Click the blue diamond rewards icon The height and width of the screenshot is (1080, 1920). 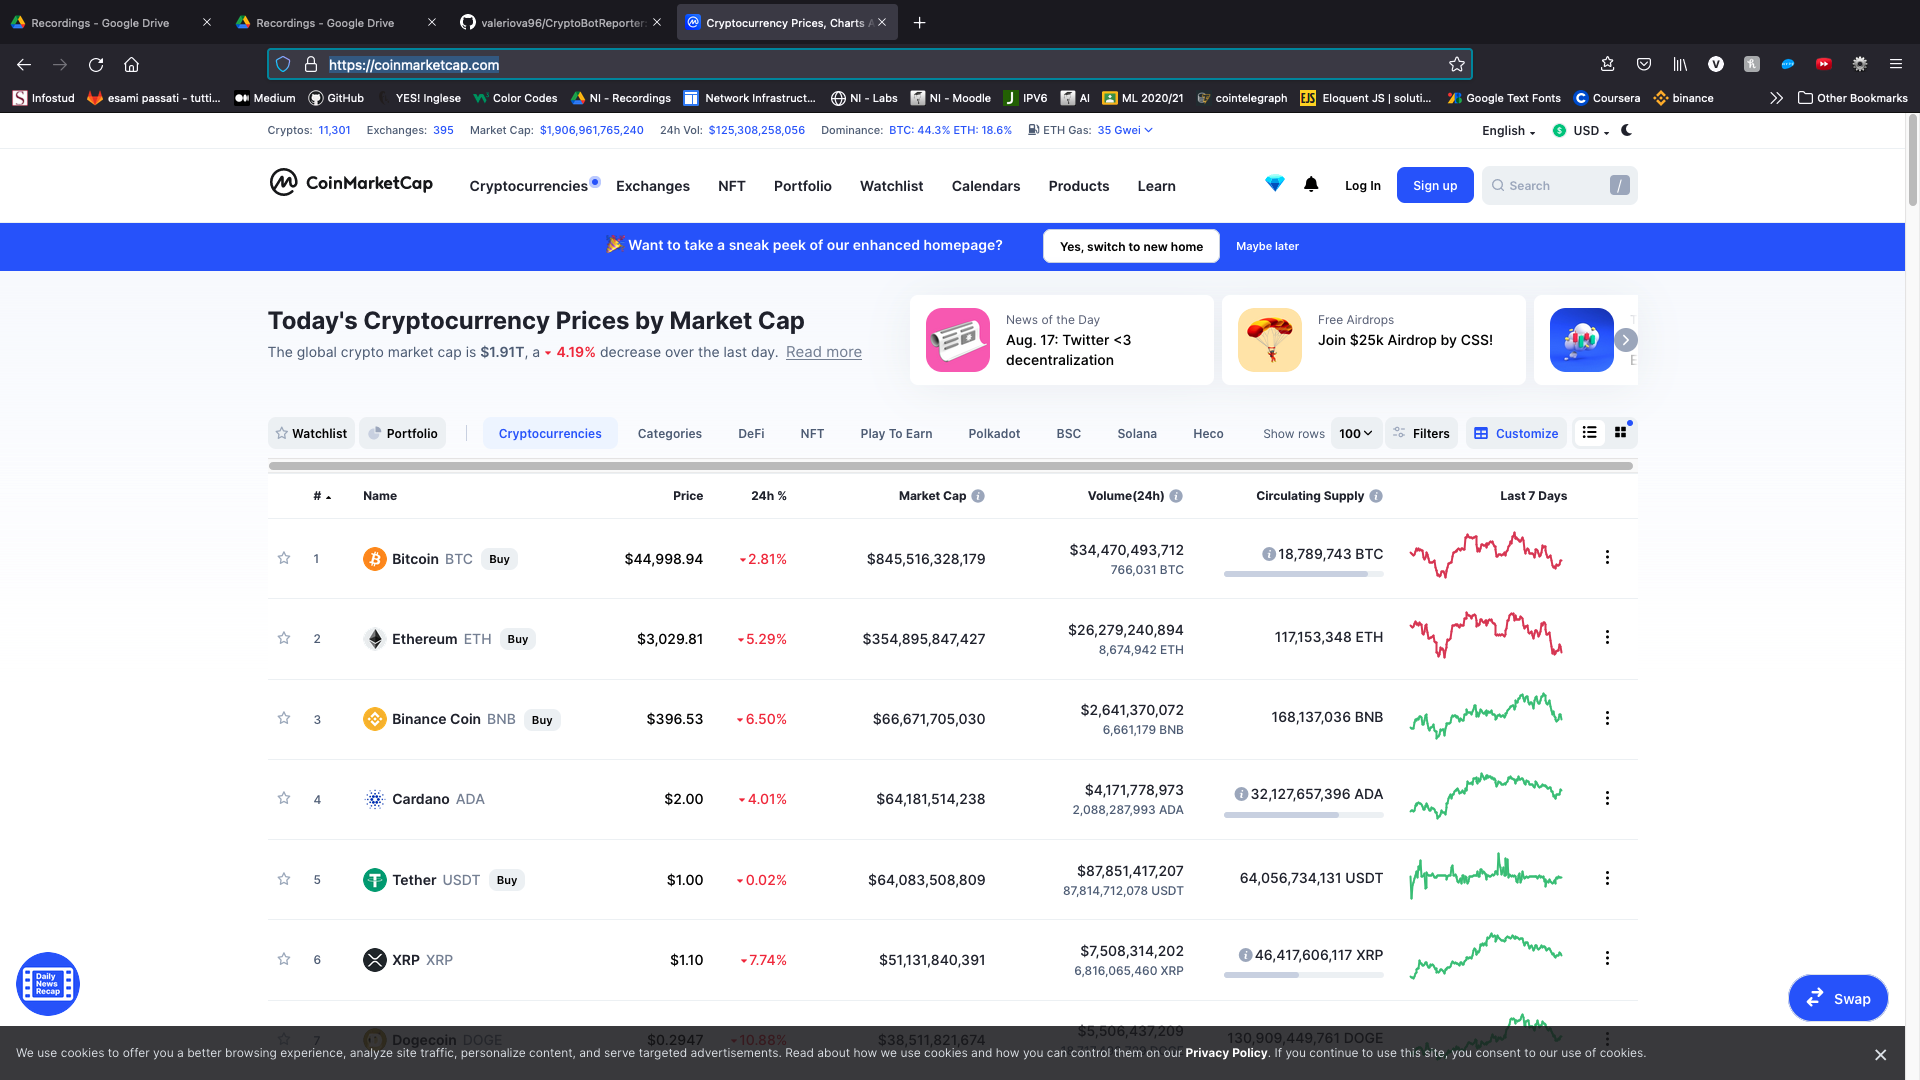click(1274, 184)
